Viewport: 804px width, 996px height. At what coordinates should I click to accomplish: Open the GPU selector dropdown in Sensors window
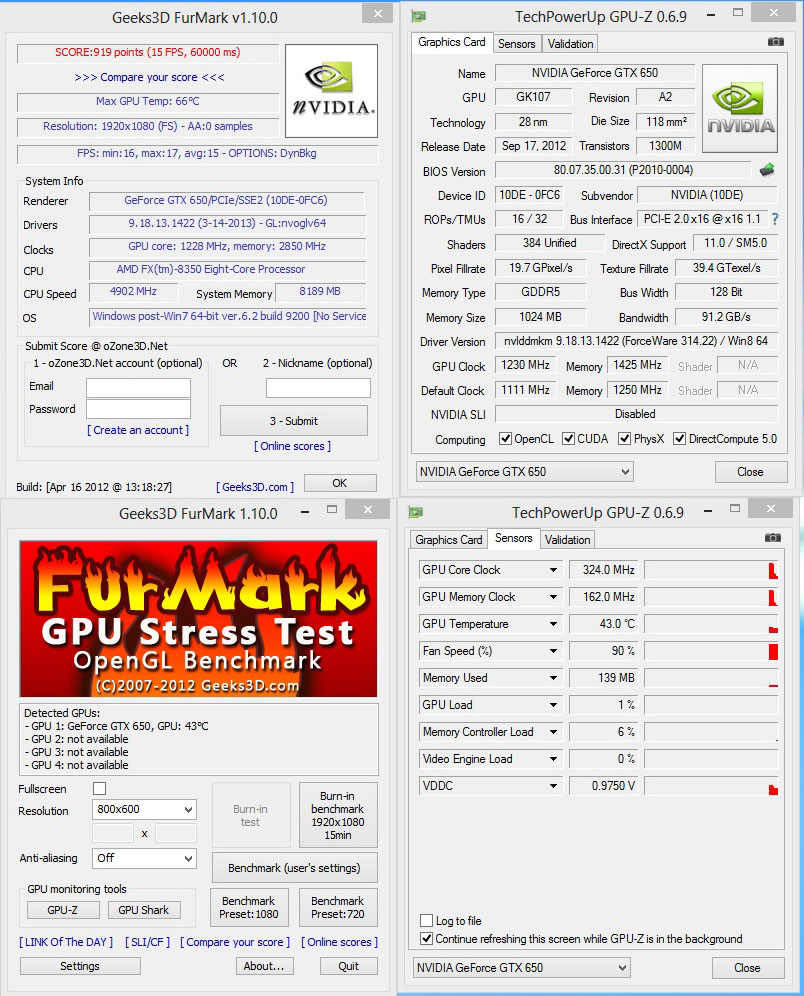pyautogui.click(x=521, y=968)
